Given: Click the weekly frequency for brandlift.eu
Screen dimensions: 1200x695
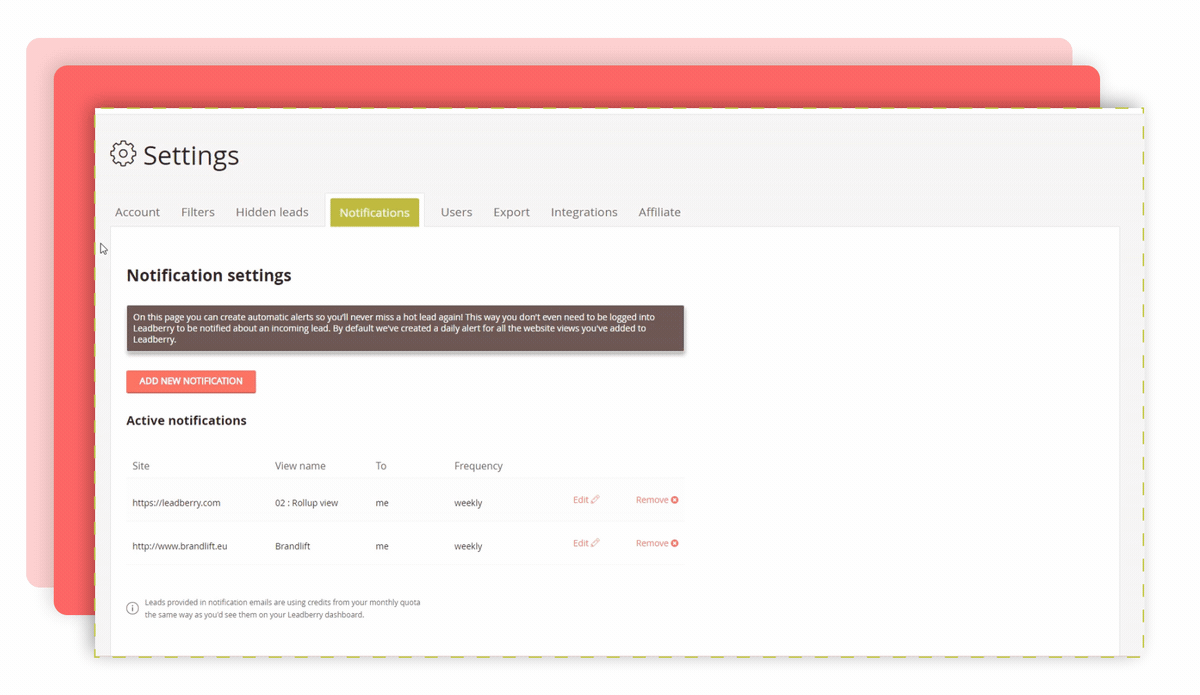Looking at the screenshot, I should click(468, 546).
